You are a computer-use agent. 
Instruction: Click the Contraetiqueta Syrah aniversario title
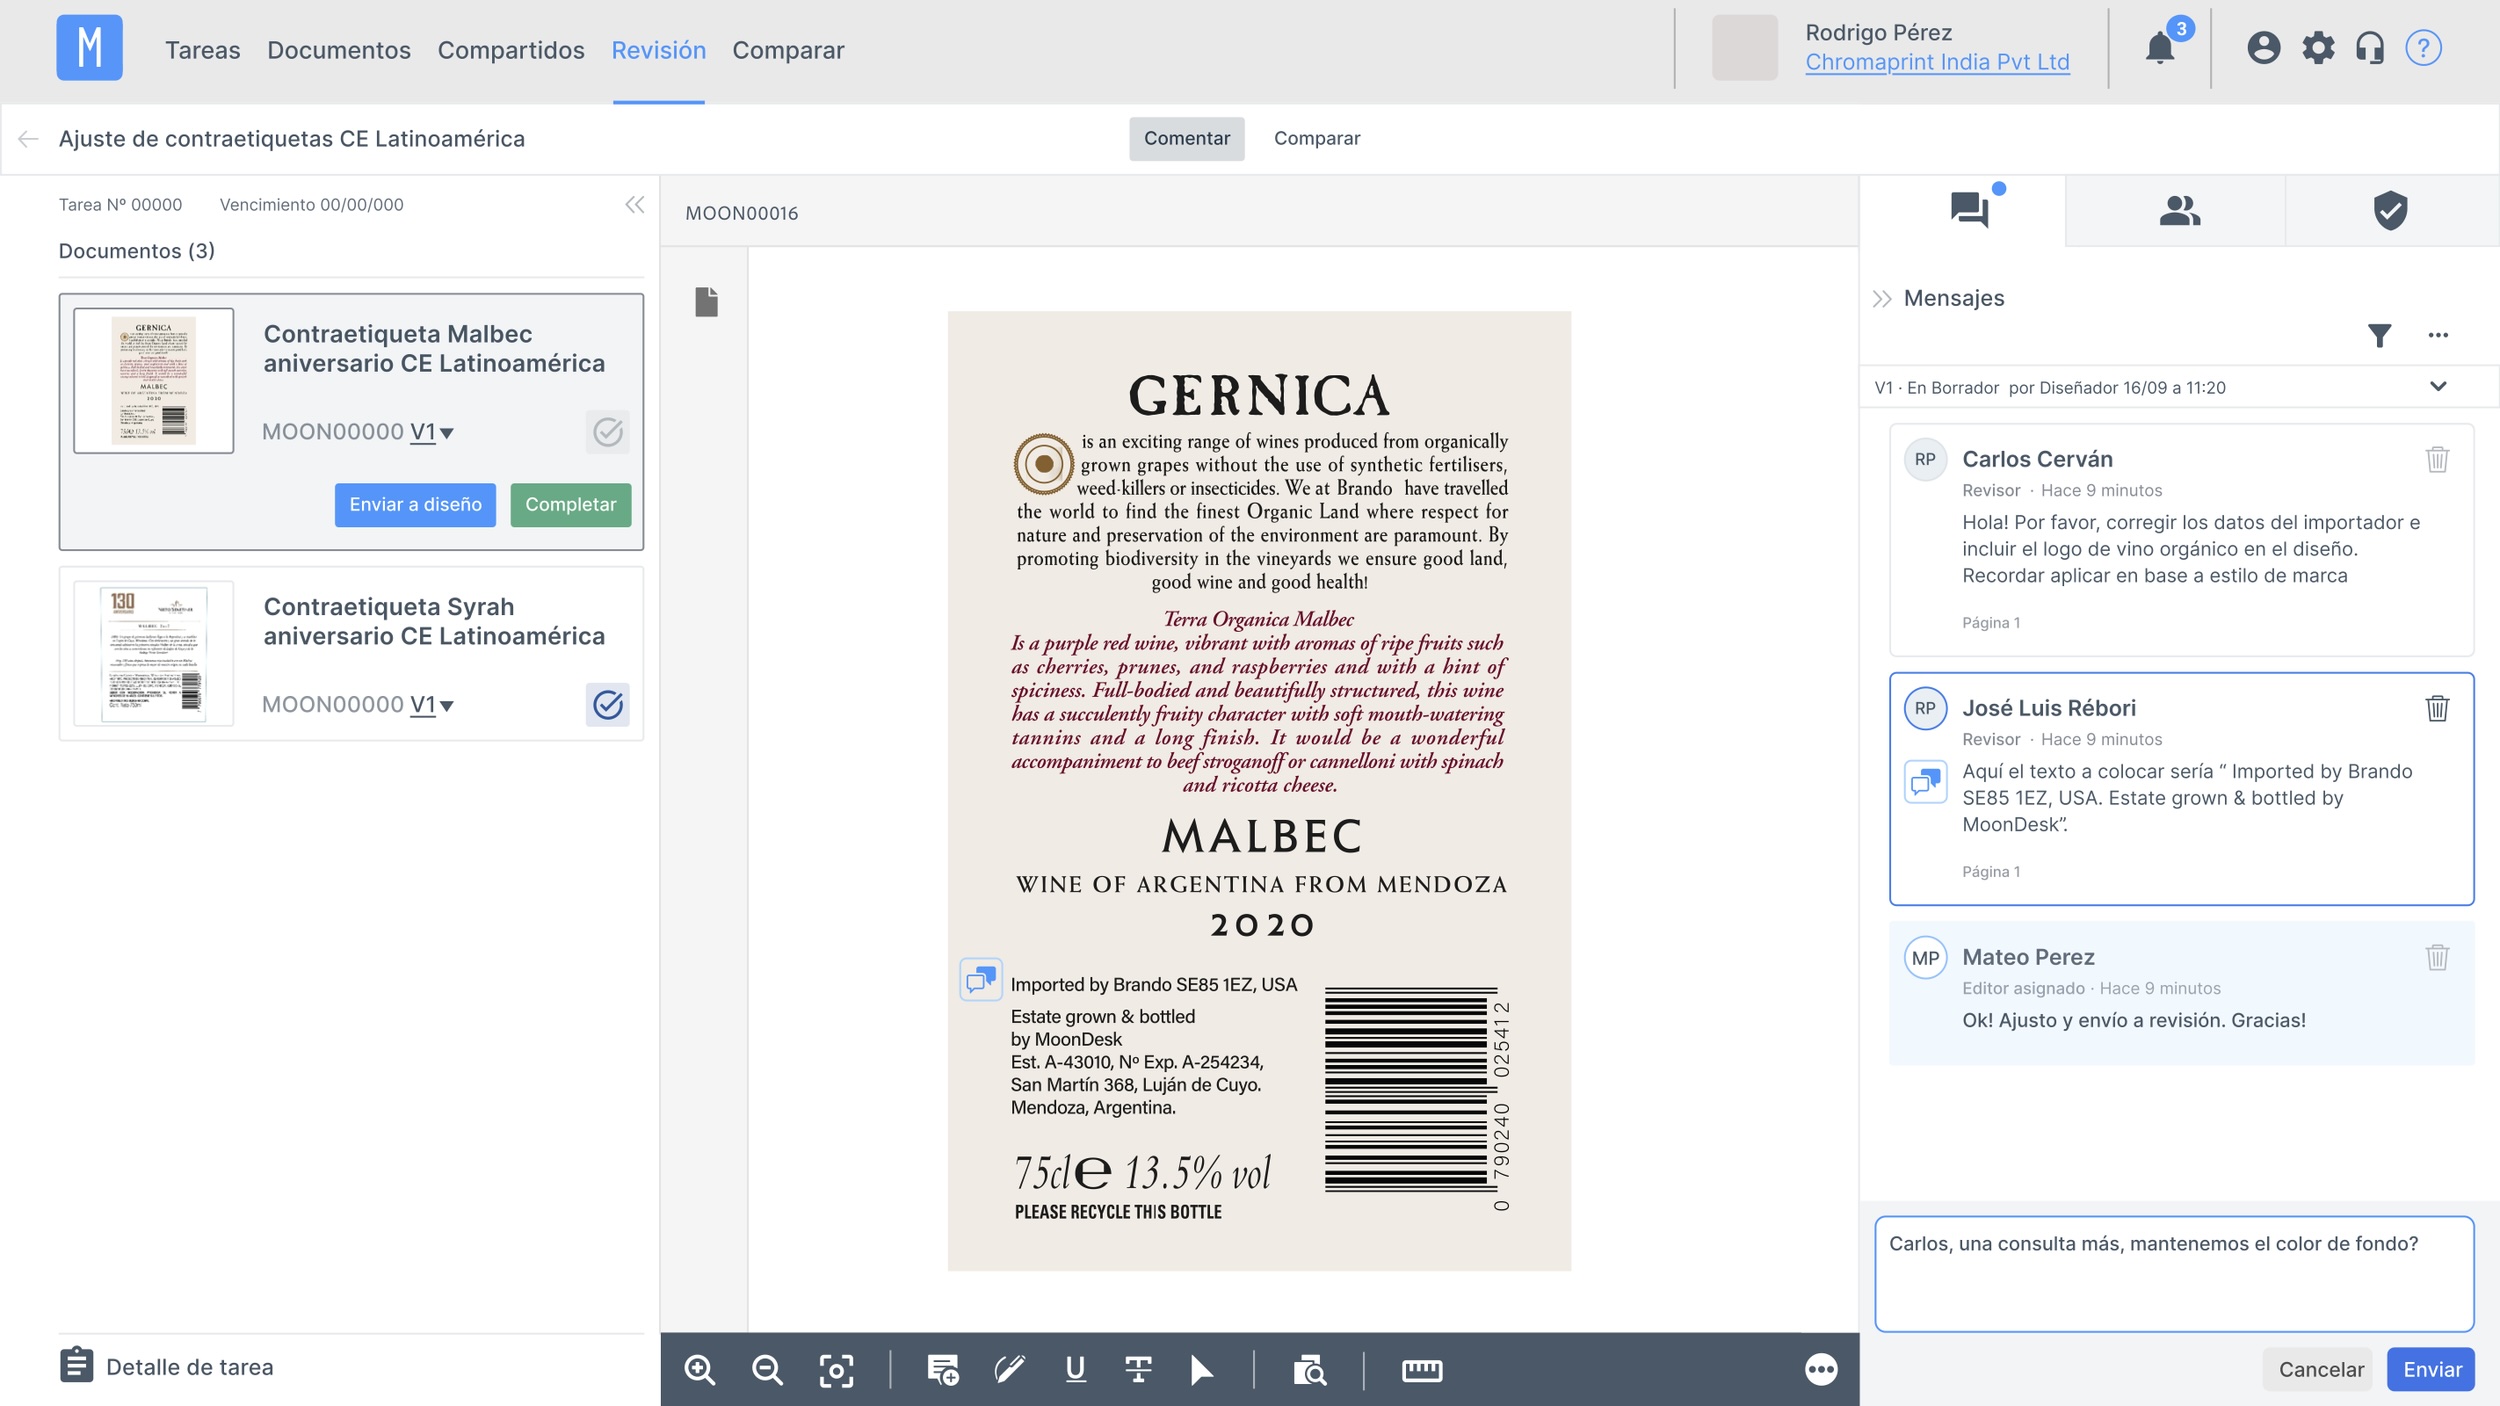pos(434,621)
